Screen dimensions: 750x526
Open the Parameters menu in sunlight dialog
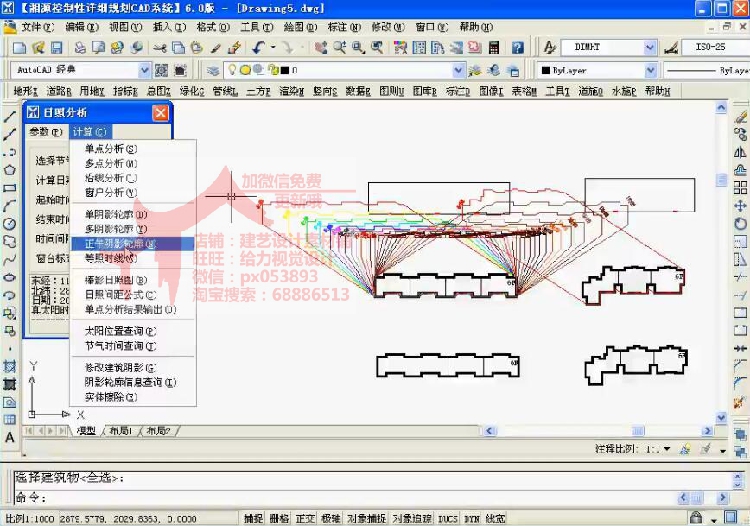coord(46,132)
